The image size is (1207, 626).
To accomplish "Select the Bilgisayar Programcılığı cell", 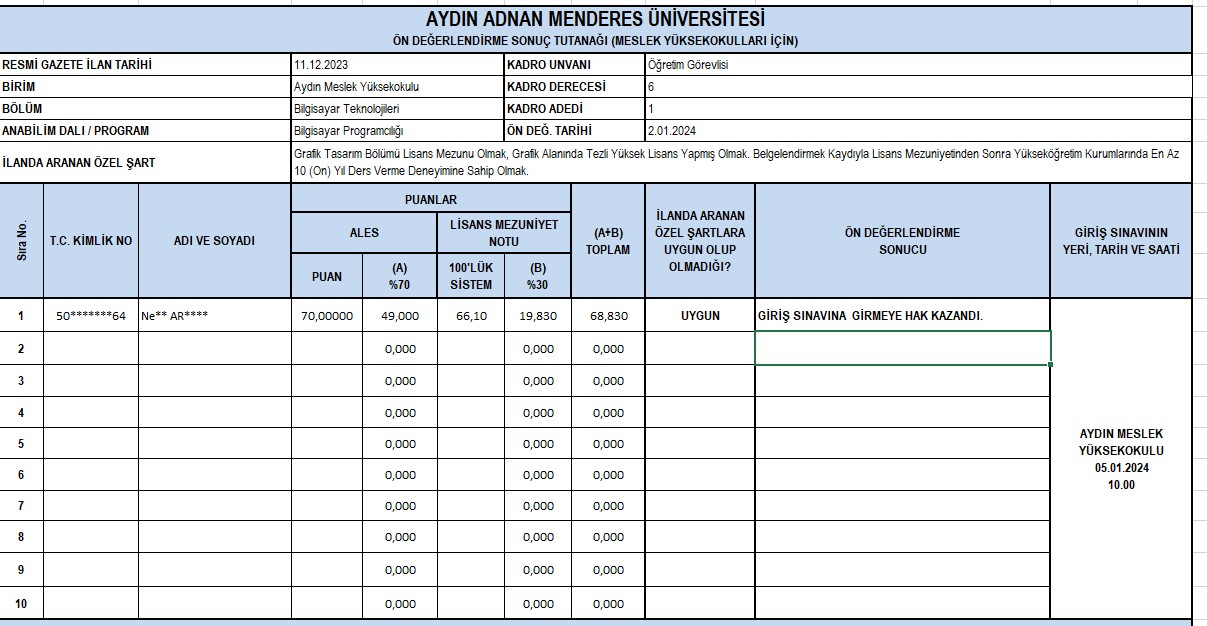I will click(396, 131).
